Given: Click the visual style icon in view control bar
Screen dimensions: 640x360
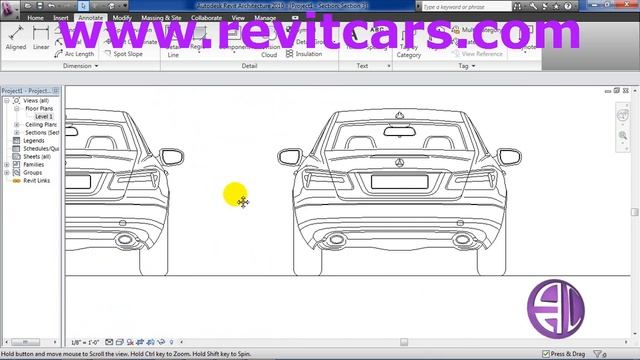Looking at the screenshot, I should tap(120, 342).
